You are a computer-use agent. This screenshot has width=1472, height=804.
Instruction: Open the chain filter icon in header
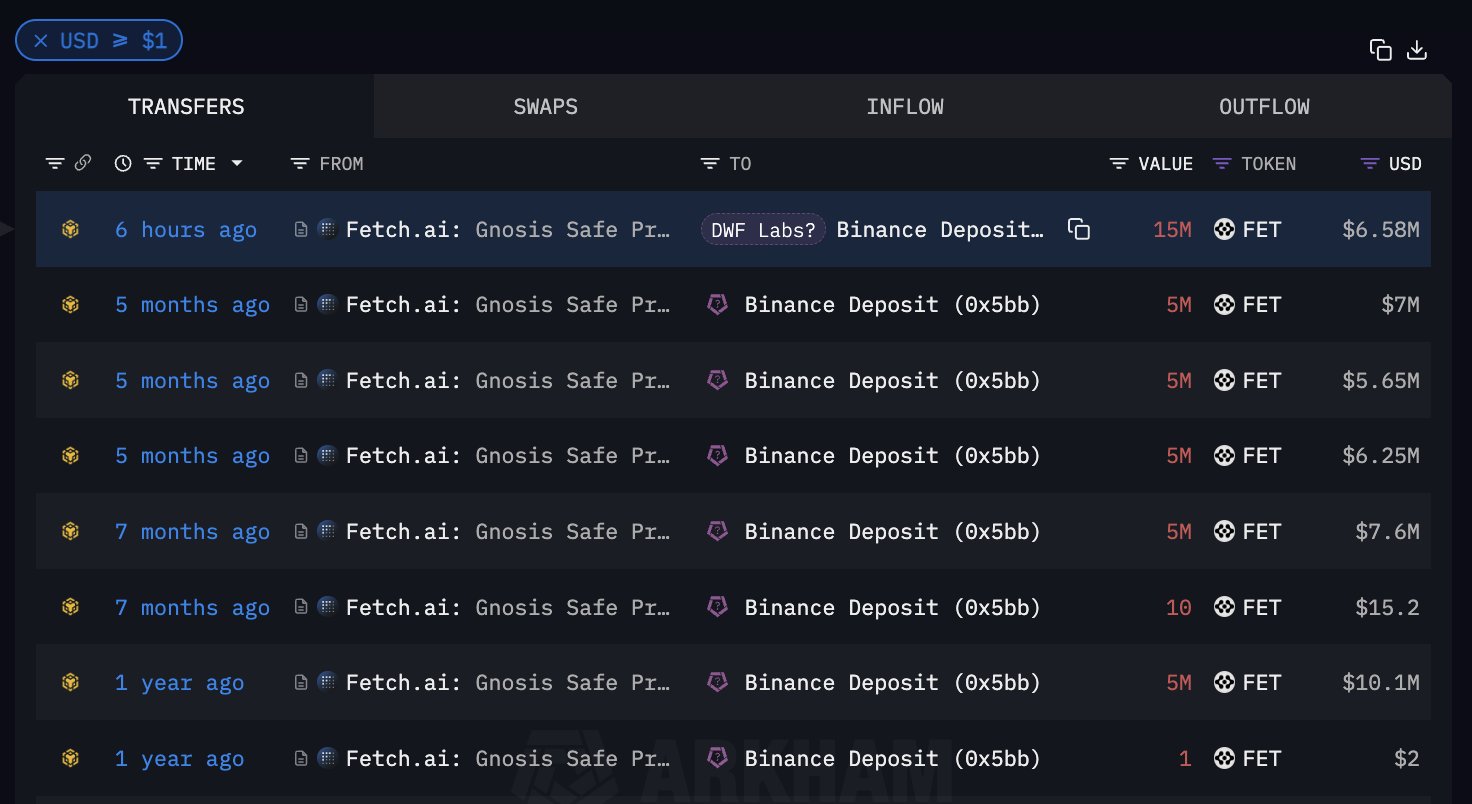[56, 163]
